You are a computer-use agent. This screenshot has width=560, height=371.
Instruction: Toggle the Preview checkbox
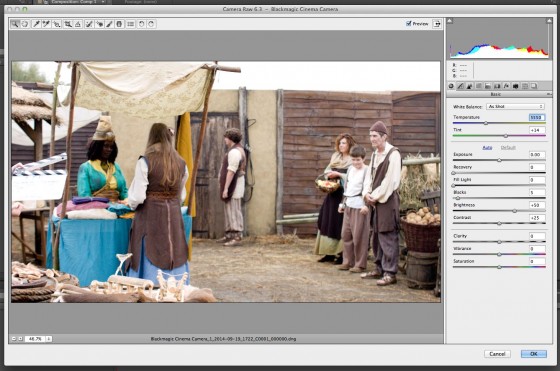pyautogui.click(x=409, y=24)
